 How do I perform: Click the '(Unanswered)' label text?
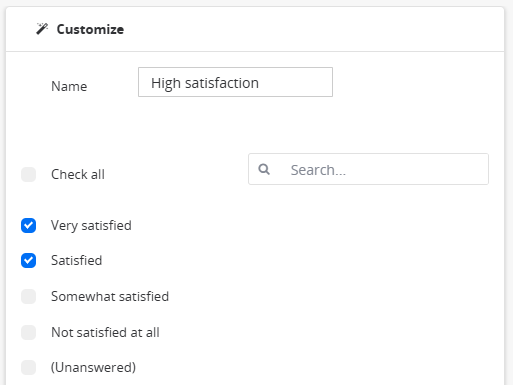click(93, 367)
